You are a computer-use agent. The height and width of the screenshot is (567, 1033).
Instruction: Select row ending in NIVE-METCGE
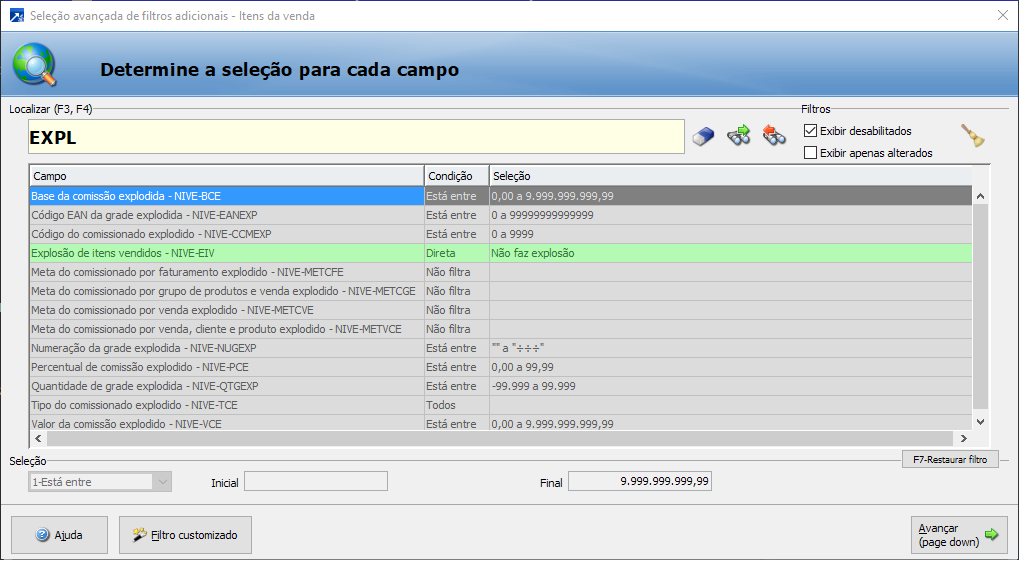[501, 291]
